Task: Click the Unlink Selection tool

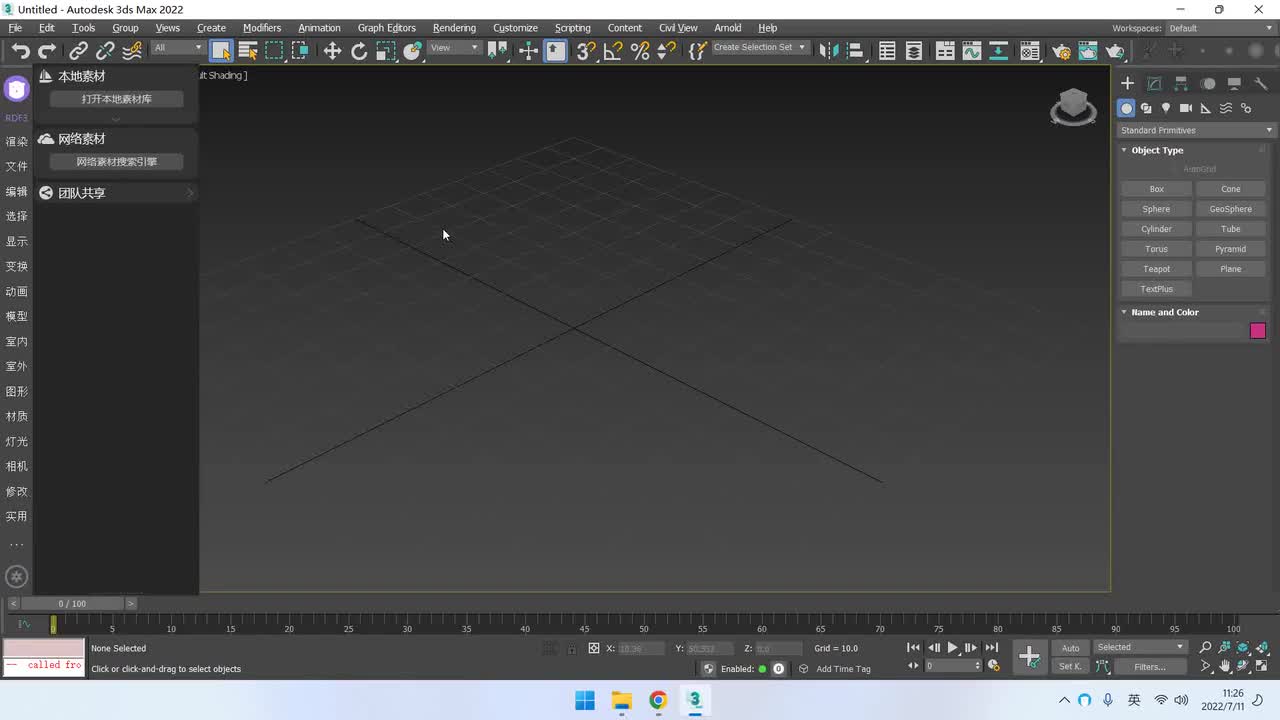Action: coord(104,51)
